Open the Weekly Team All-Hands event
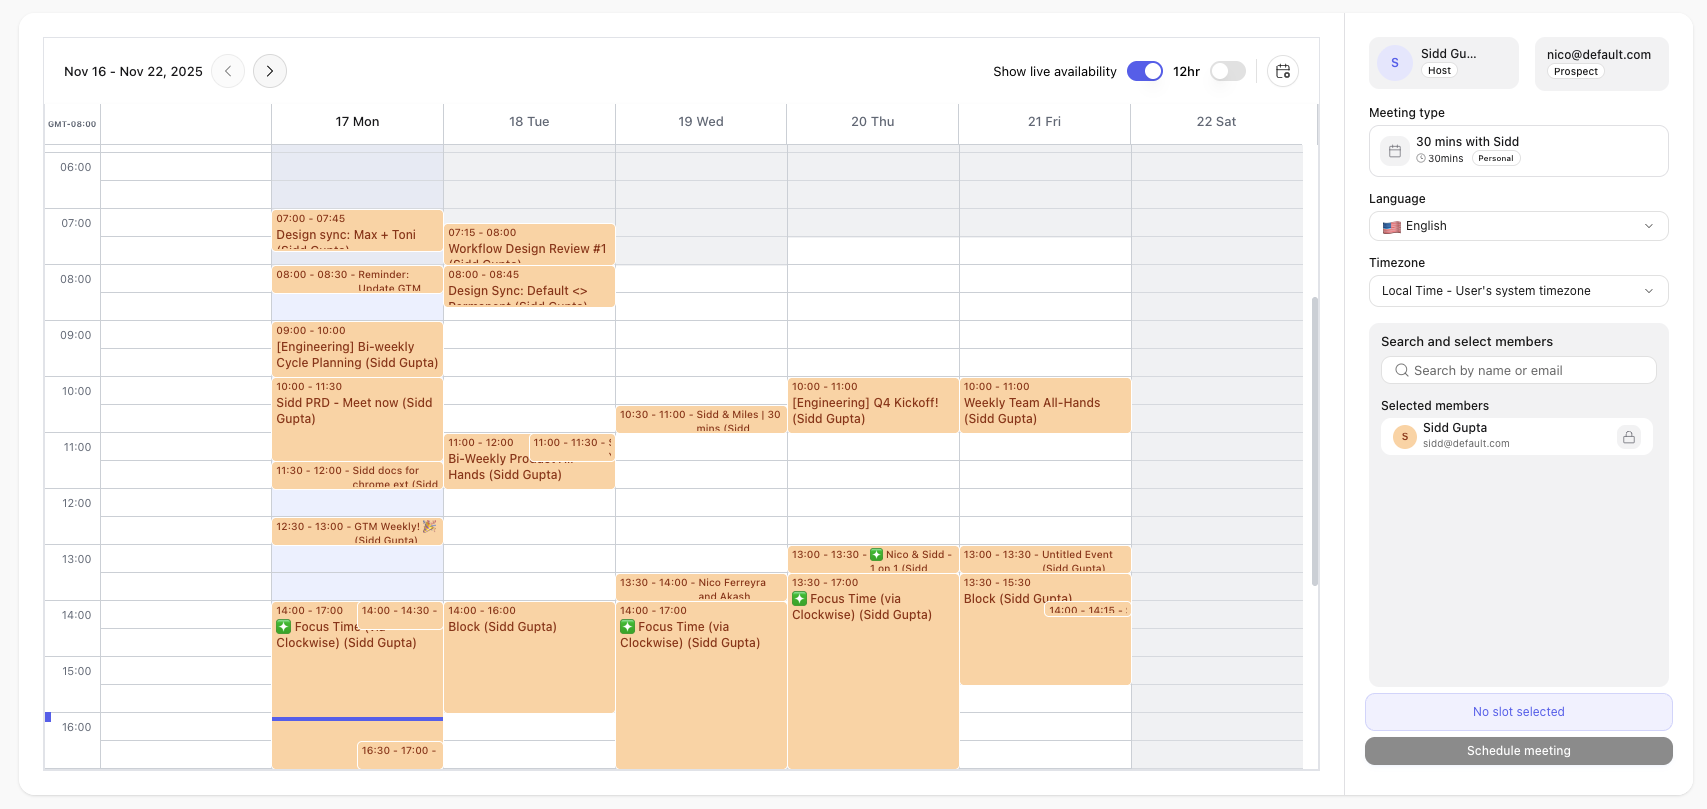This screenshot has width=1707, height=809. click(1044, 405)
